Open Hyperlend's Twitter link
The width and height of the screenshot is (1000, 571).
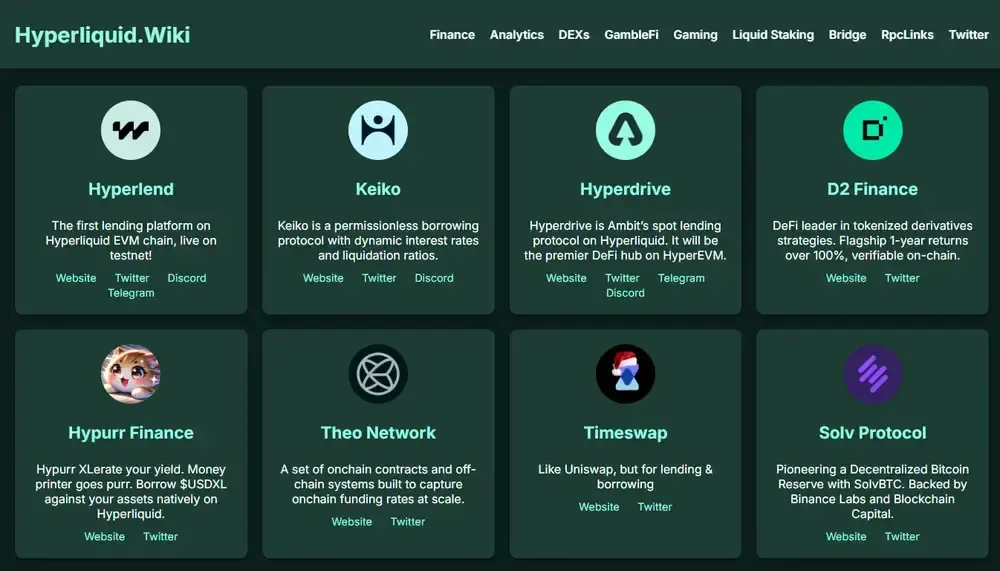click(132, 278)
